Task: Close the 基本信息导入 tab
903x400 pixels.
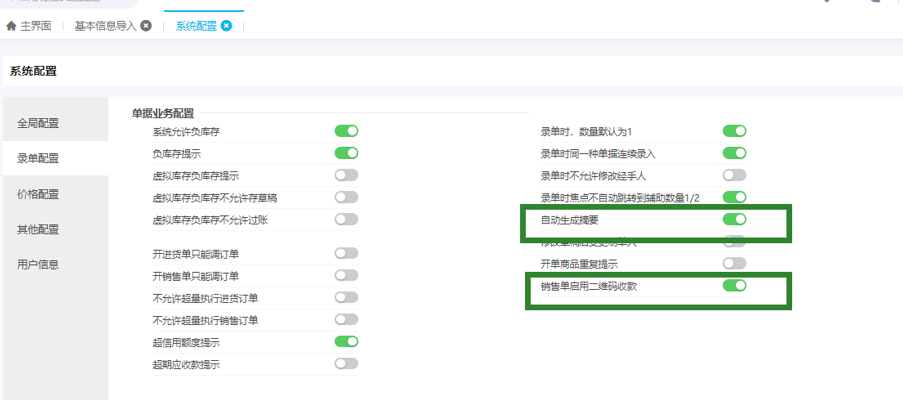Action: (146, 26)
